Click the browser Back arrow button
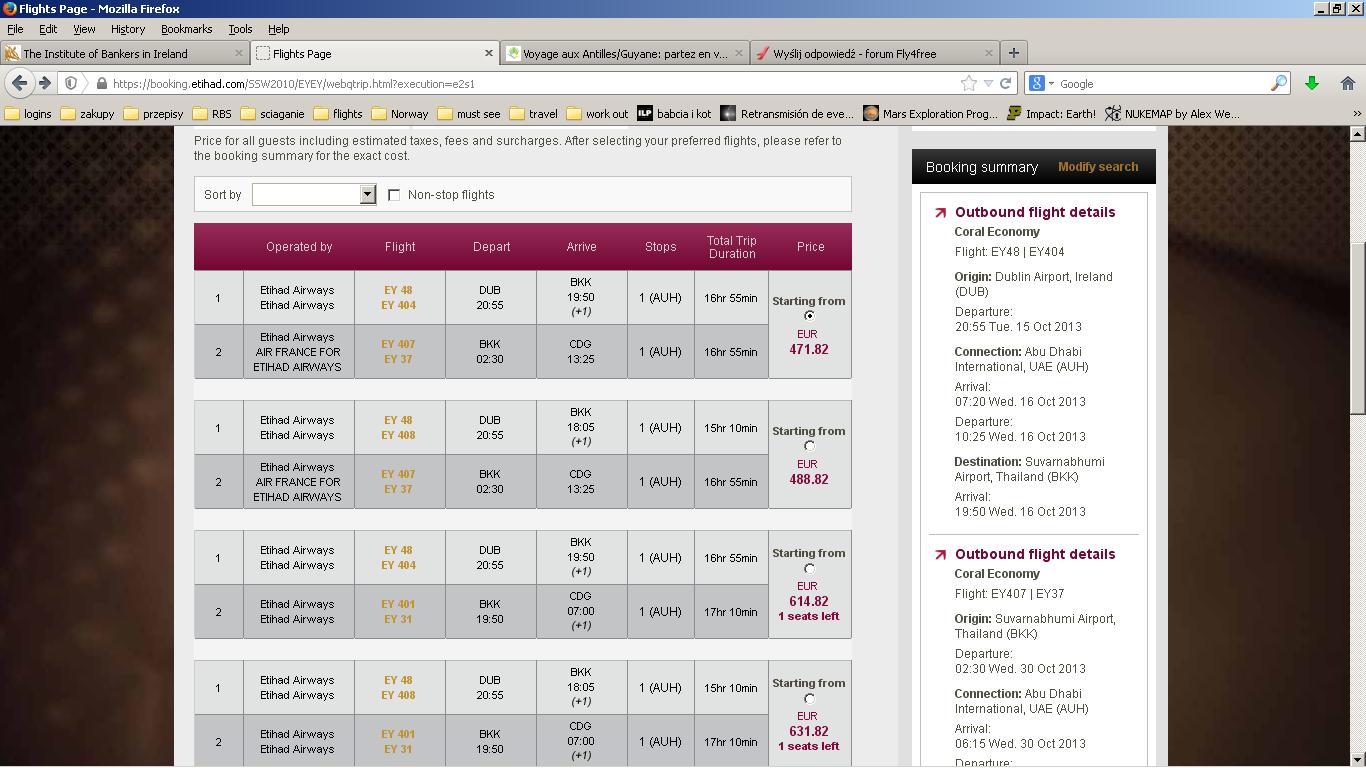The width and height of the screenshot is (1366, 768). (19, 83)
